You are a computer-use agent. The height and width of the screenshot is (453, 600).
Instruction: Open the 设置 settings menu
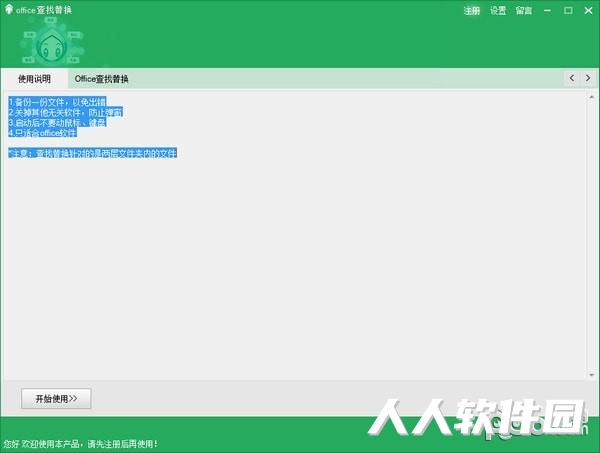pyautogui.click(x=498, y=10)
